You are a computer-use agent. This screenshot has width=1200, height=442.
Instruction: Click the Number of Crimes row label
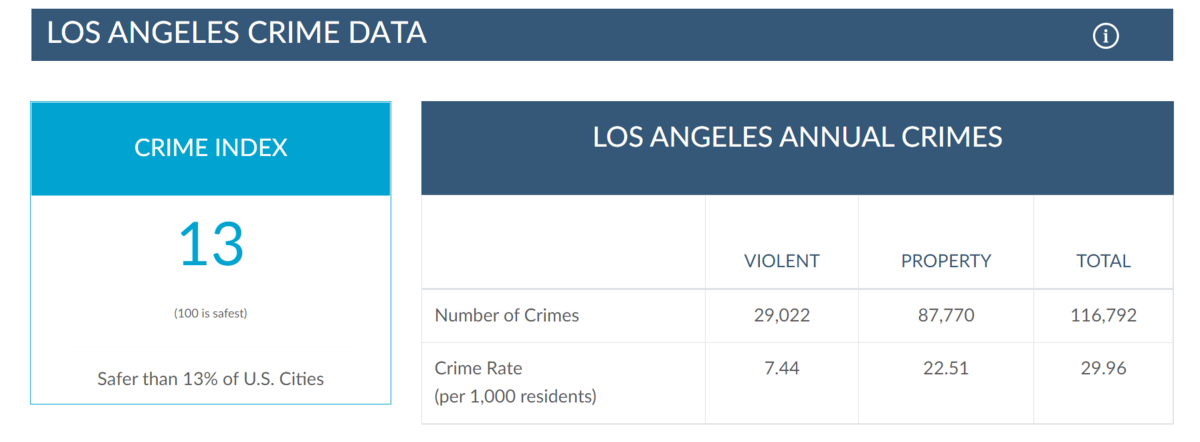tap(507, 315)
